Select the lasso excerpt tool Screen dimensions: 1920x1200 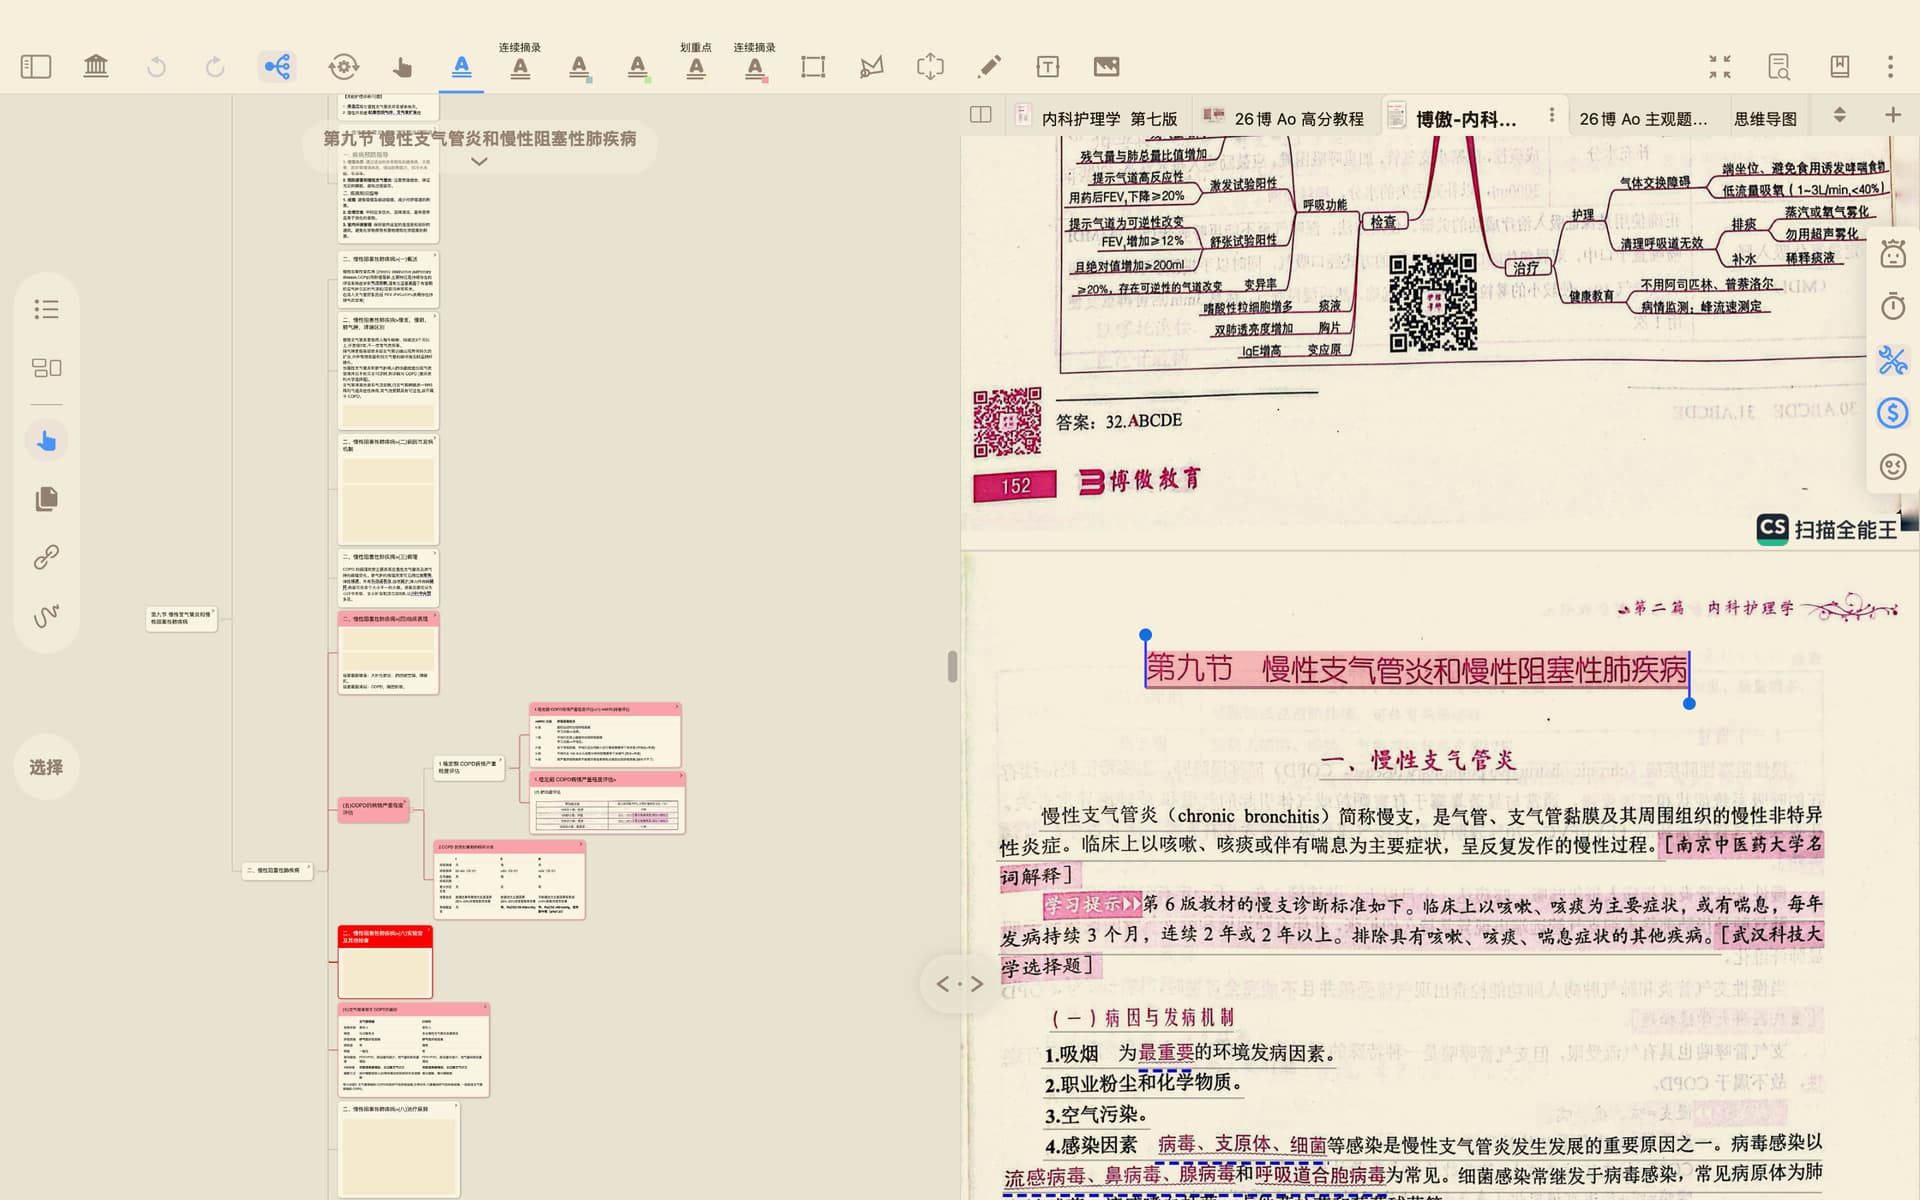[871, 67]
